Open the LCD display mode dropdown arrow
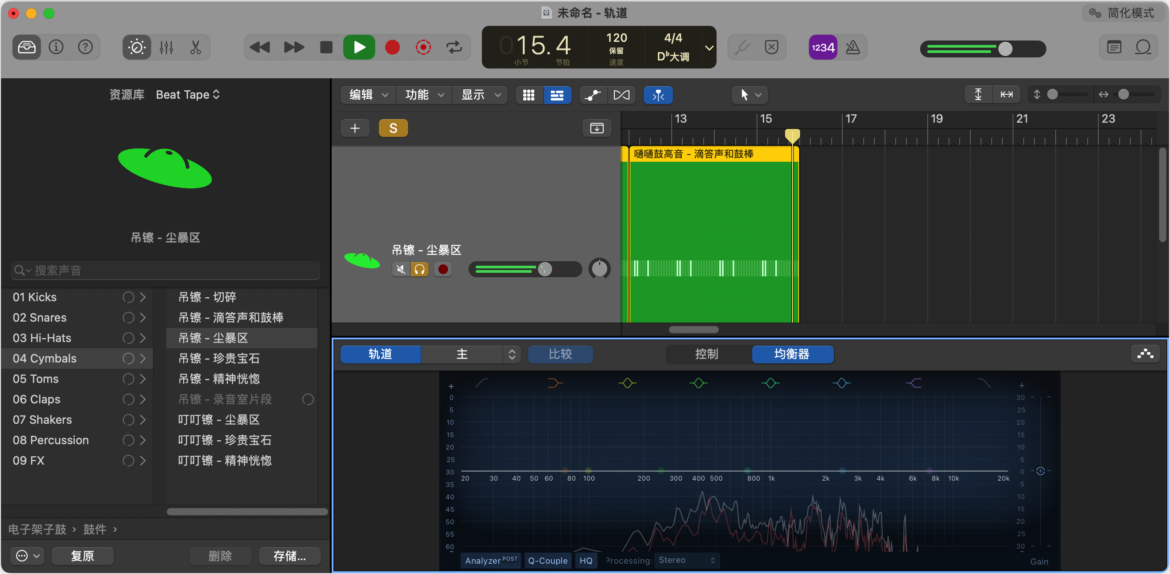 click(x=709, y=47)
